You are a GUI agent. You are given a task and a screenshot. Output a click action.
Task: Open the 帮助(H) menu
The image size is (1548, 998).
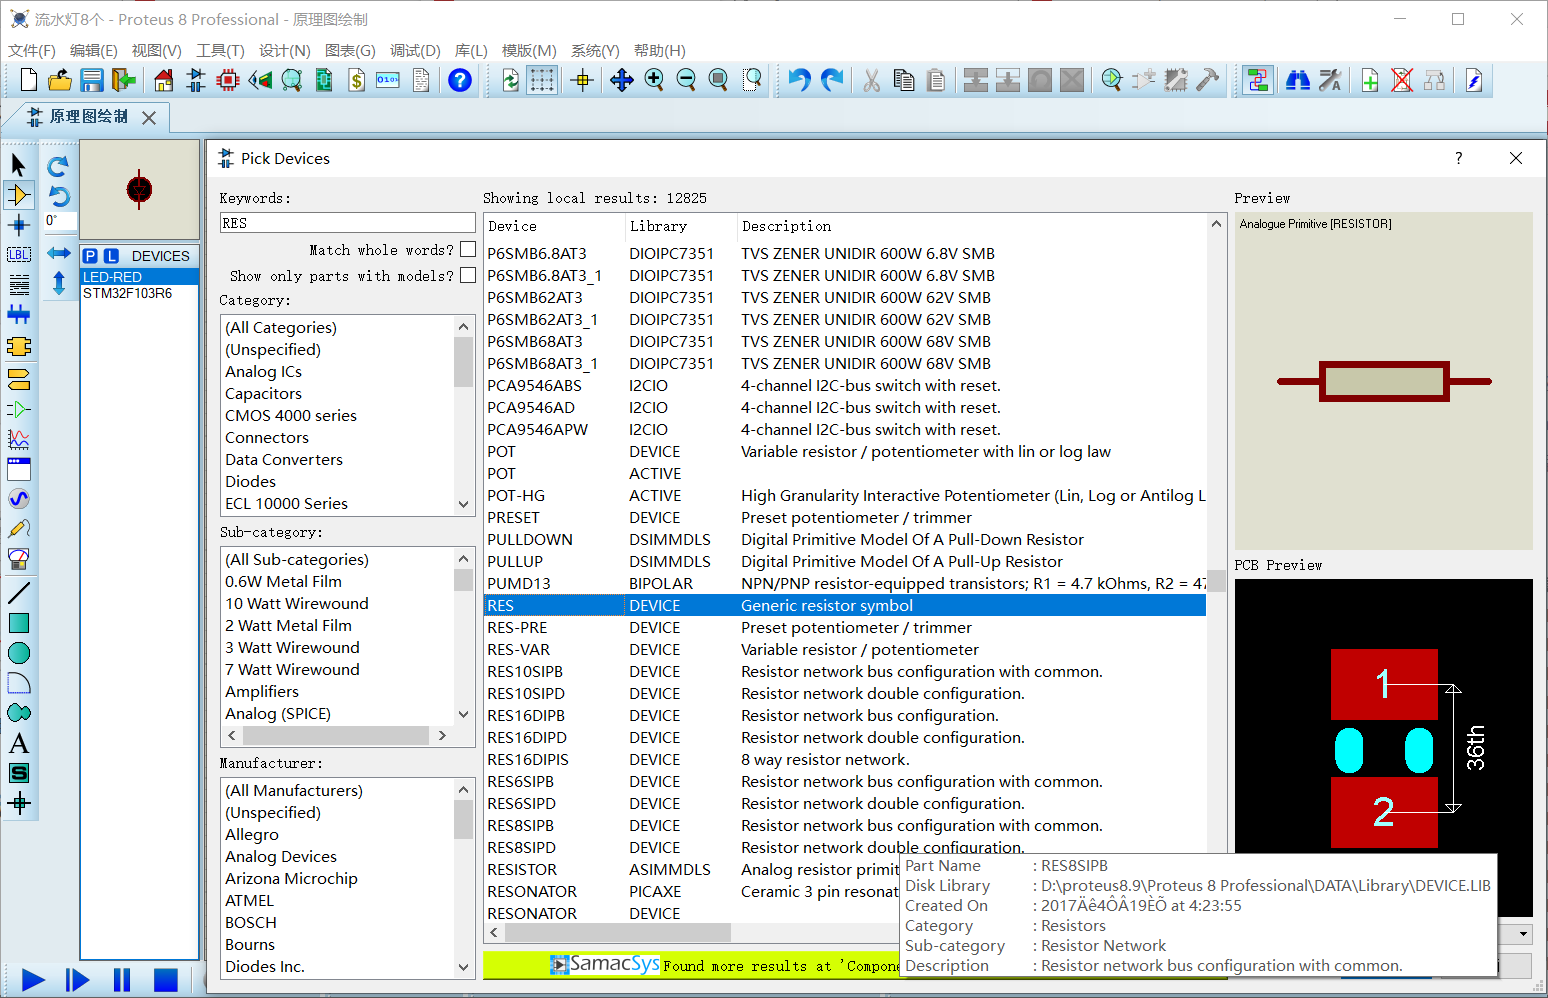tap(660, 50)
